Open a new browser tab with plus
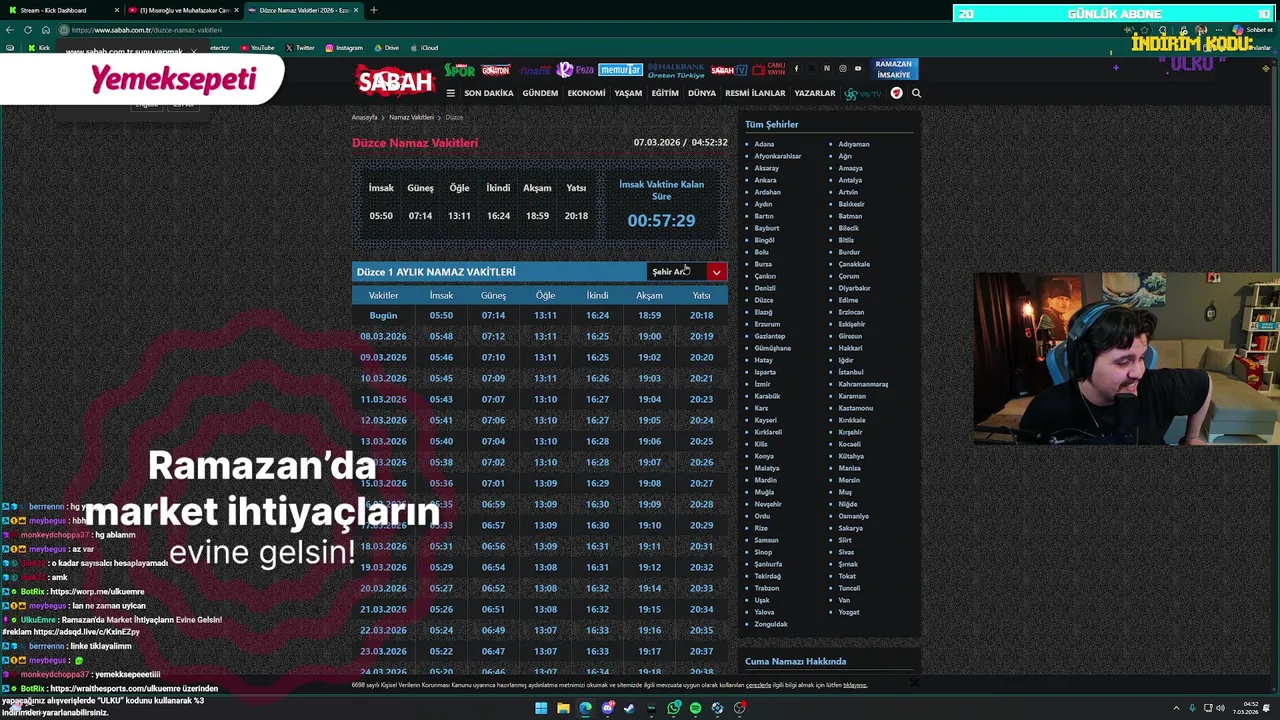This screenshot has height=720, width=1280. [x=373, y=10]
